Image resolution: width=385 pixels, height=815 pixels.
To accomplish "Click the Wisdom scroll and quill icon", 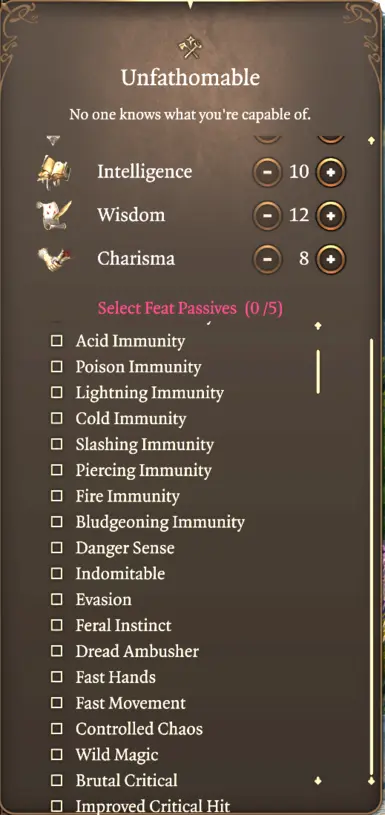I will (x=54, y=215).
